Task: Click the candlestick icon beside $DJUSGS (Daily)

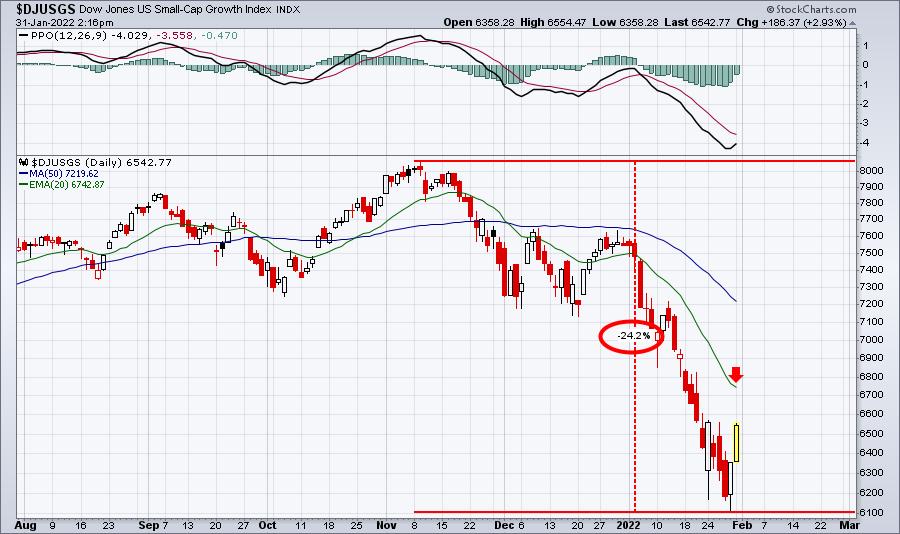Action: [x=24, y=162]
